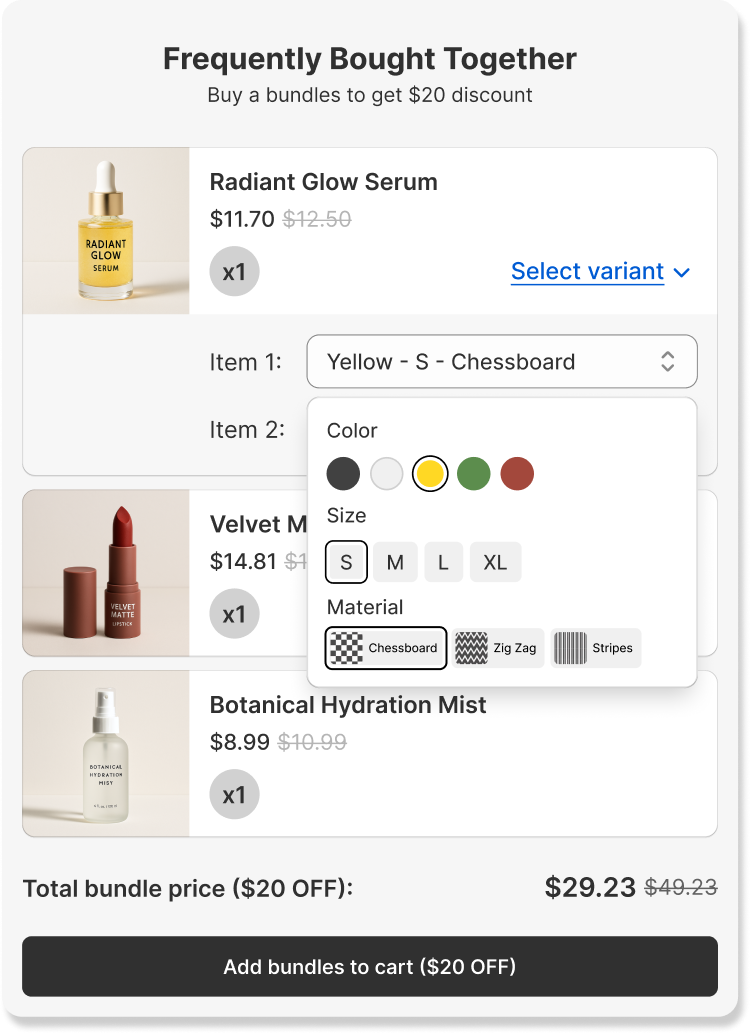Select size L option

443,562
